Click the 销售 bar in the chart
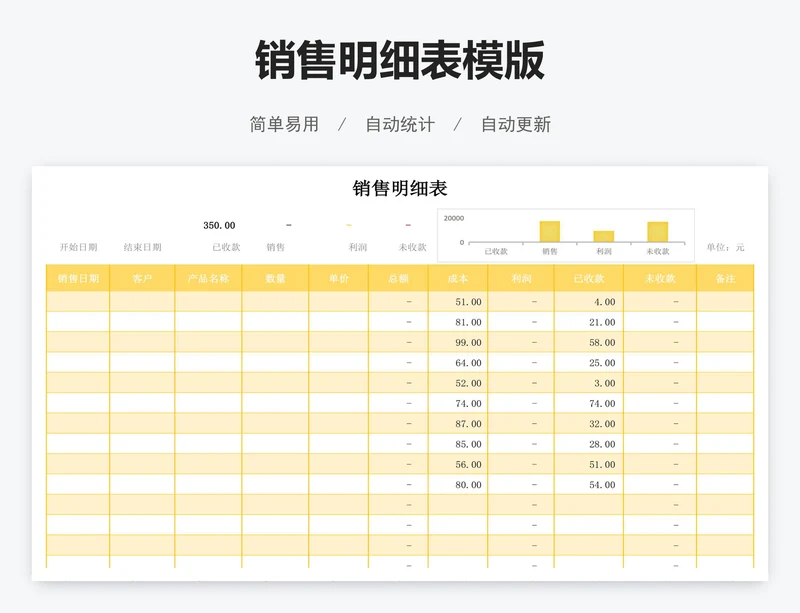 tap(549, 232)
